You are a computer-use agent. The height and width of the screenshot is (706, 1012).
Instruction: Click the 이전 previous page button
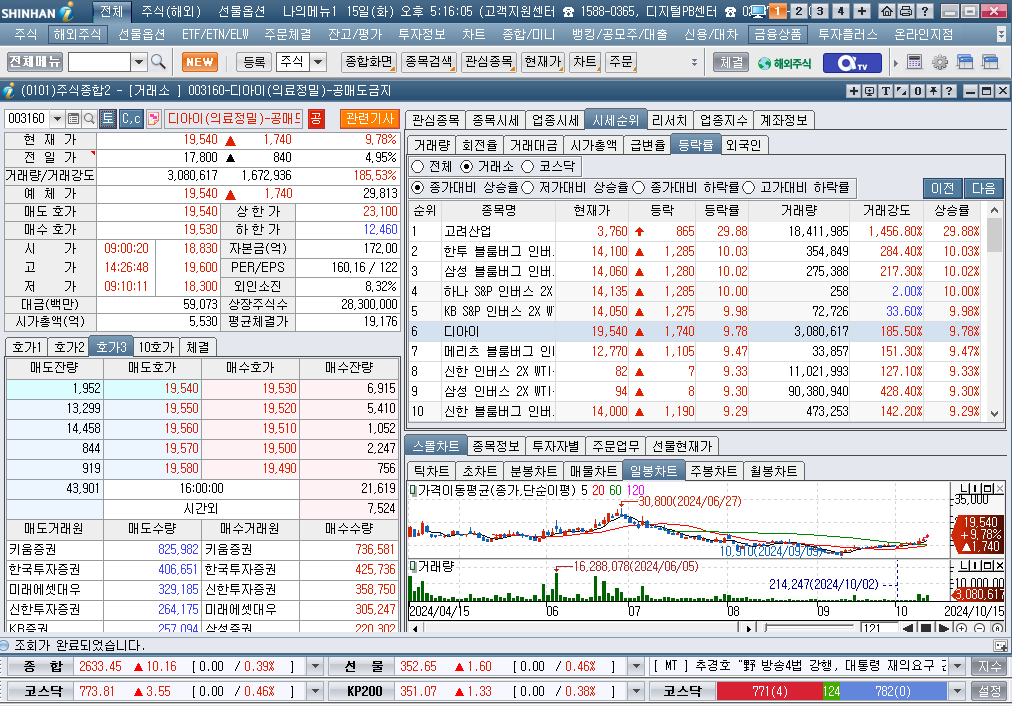pyautogui.click(x=942, y=188)
